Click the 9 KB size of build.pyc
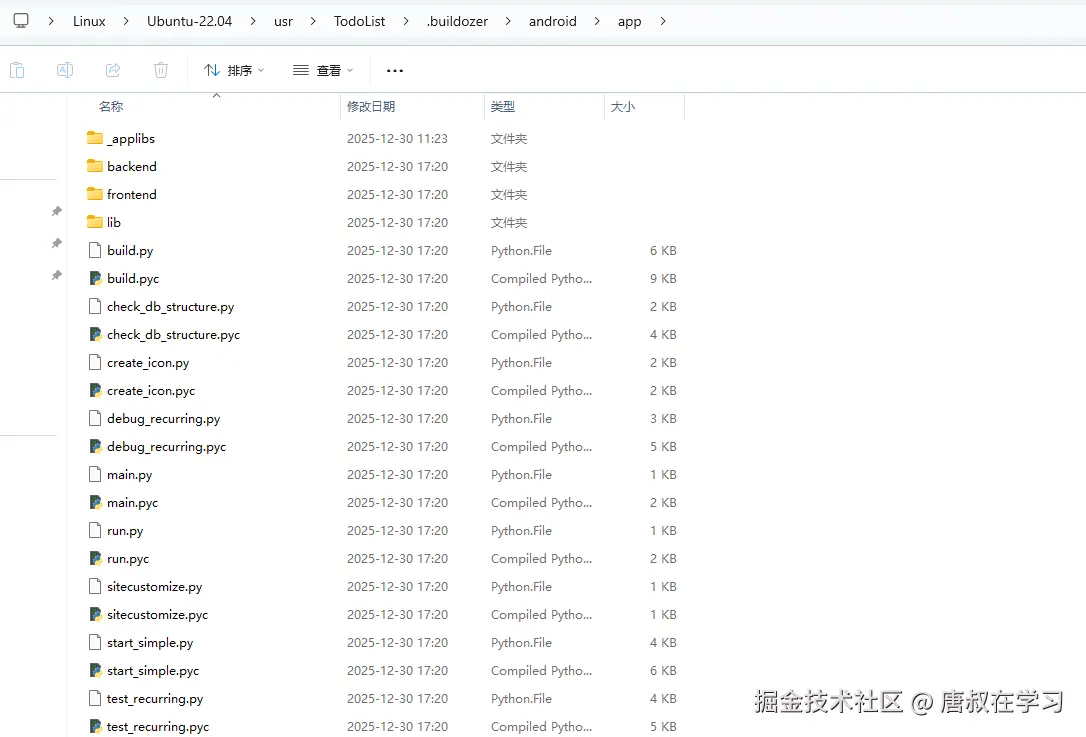Viewport: 1086px width, 737px height. click(x=663, y=278)
